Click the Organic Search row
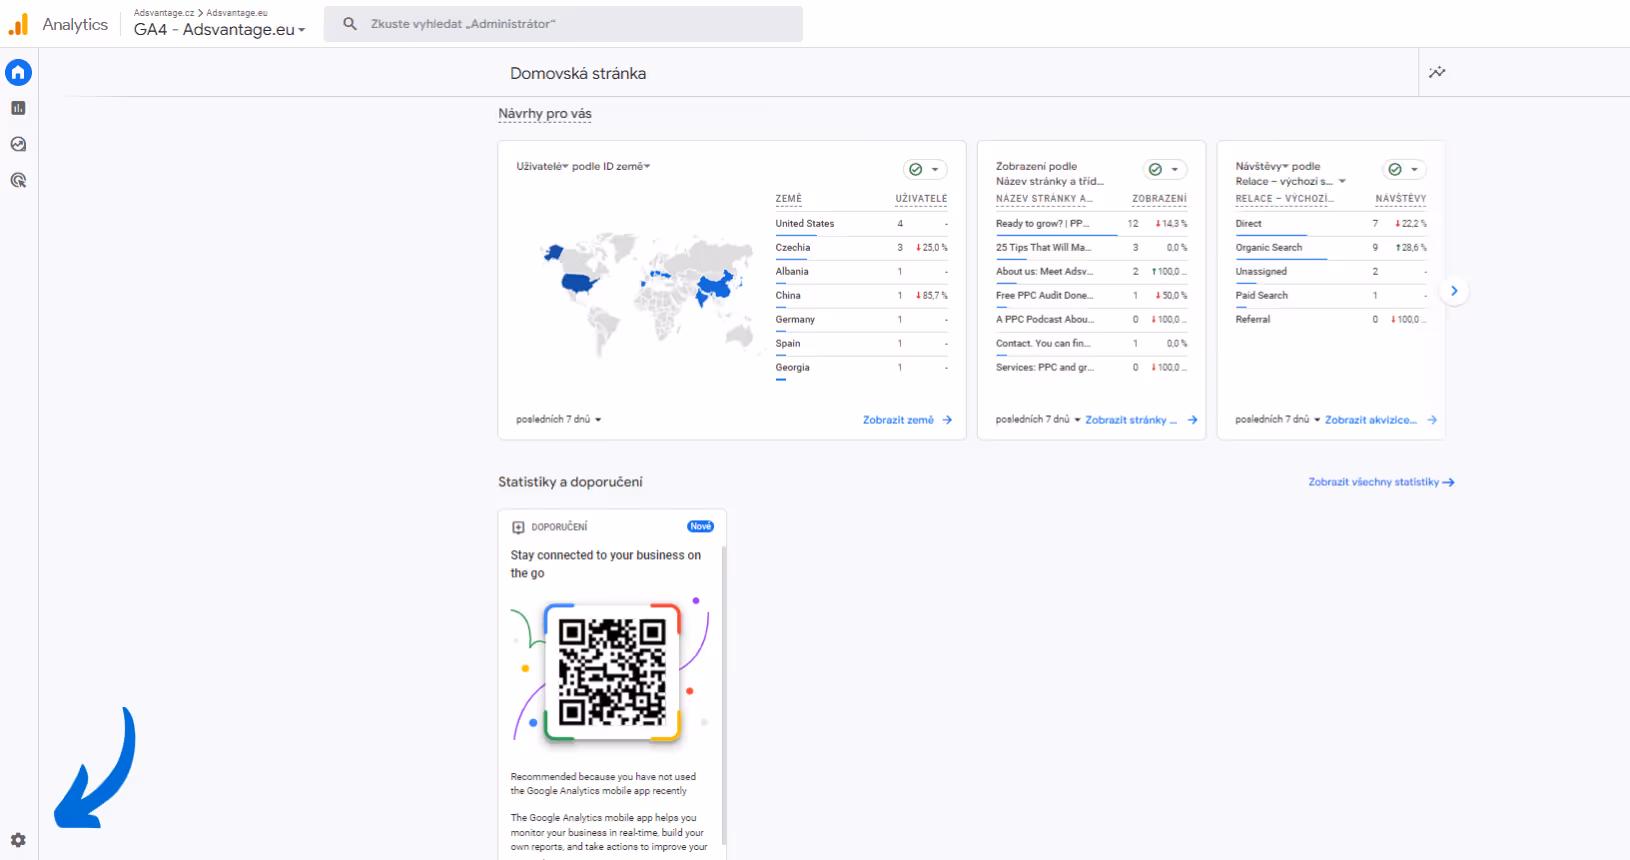 [1331, 248]
